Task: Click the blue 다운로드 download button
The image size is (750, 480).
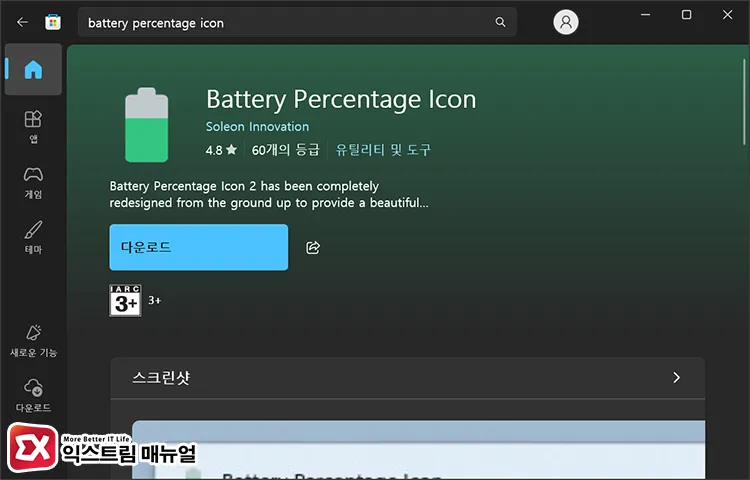Action: 199,247
